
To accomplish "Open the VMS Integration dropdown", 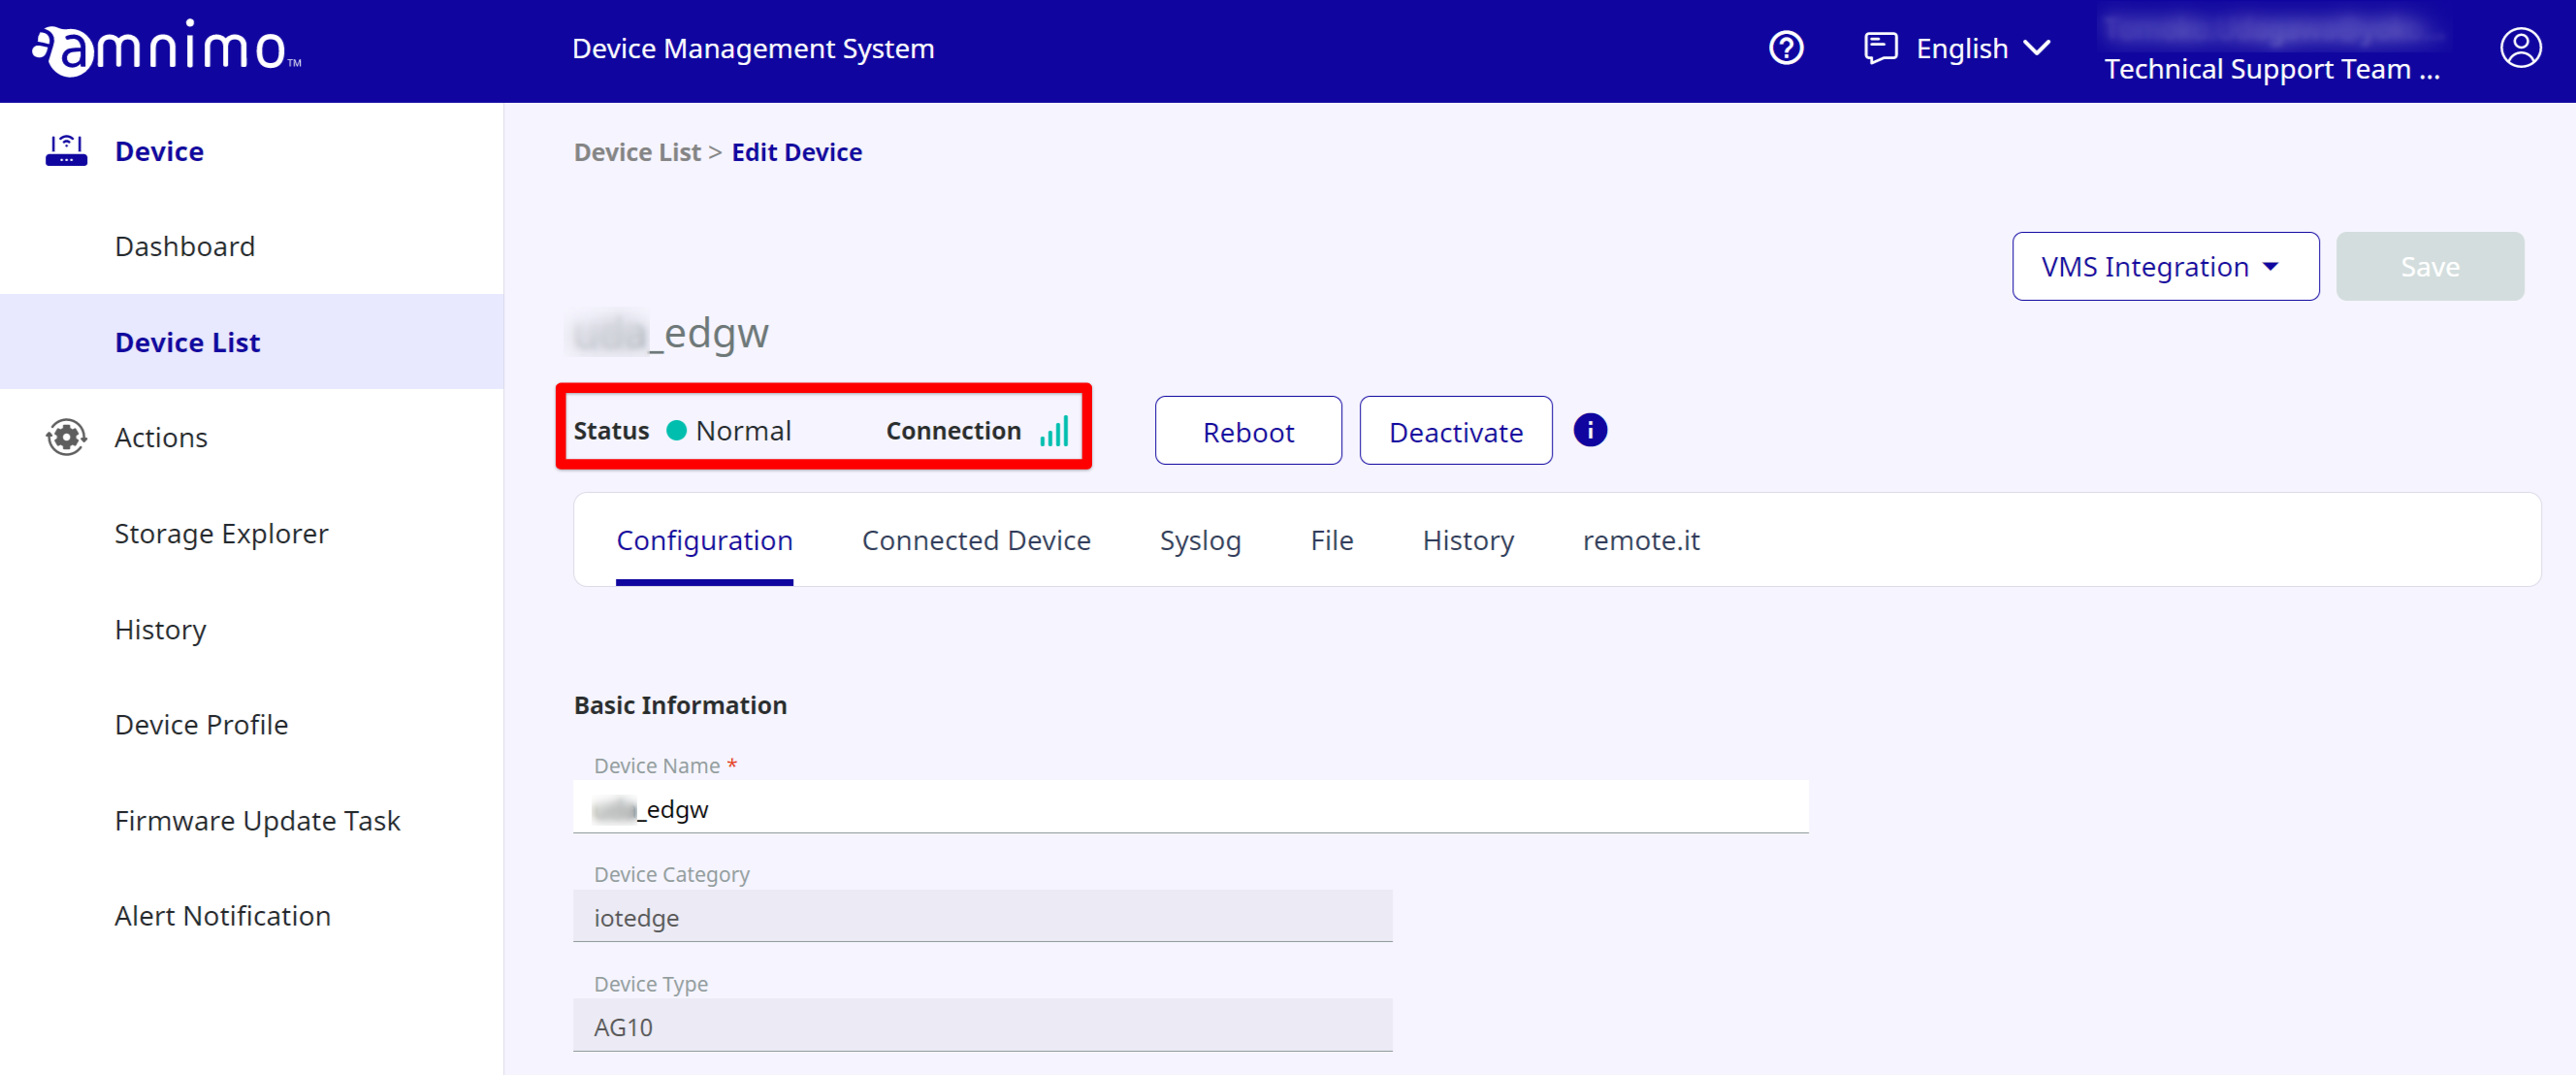I will coord(2165,267).
